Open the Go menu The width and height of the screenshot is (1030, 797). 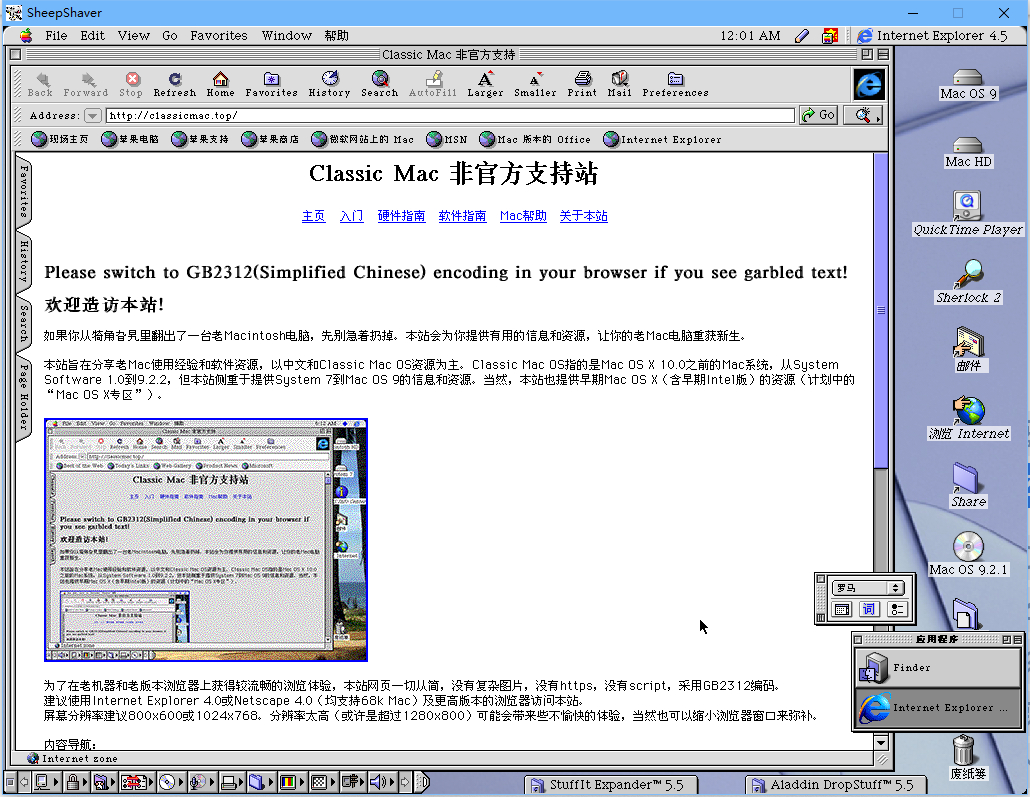click(x=169, y=35)
